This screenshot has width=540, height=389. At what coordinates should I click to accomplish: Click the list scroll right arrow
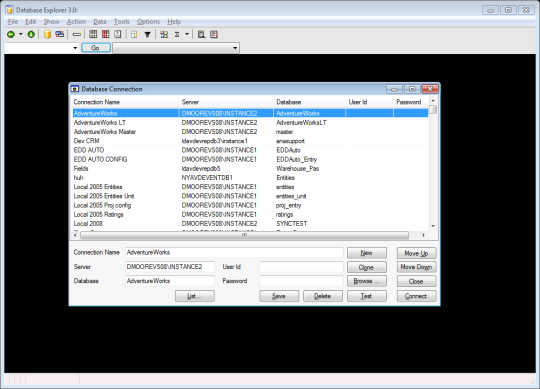423,235
